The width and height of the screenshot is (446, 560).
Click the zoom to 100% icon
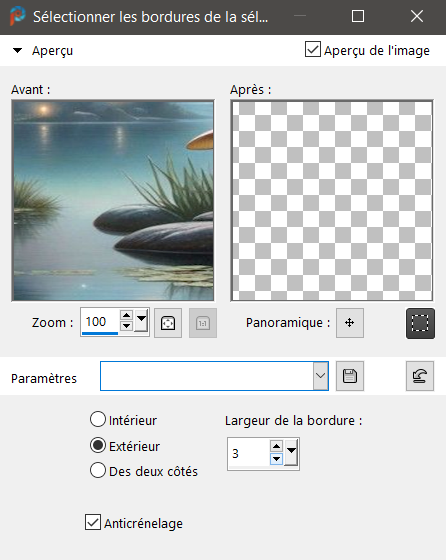pos(203,323)
